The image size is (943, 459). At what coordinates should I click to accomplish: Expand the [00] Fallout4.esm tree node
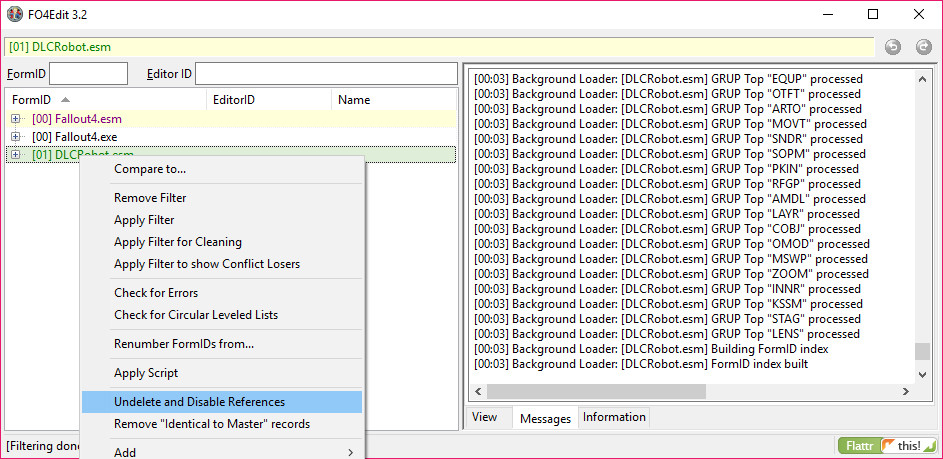click(x=16, y=119)
